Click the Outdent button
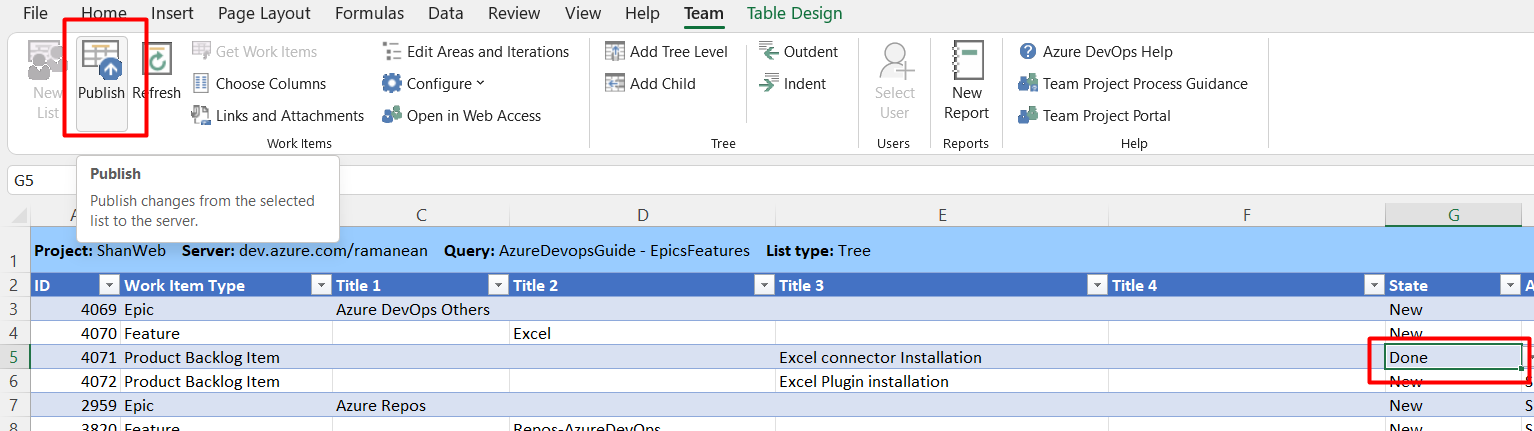Screen dimensions: 1534x431 click(798, 51)
